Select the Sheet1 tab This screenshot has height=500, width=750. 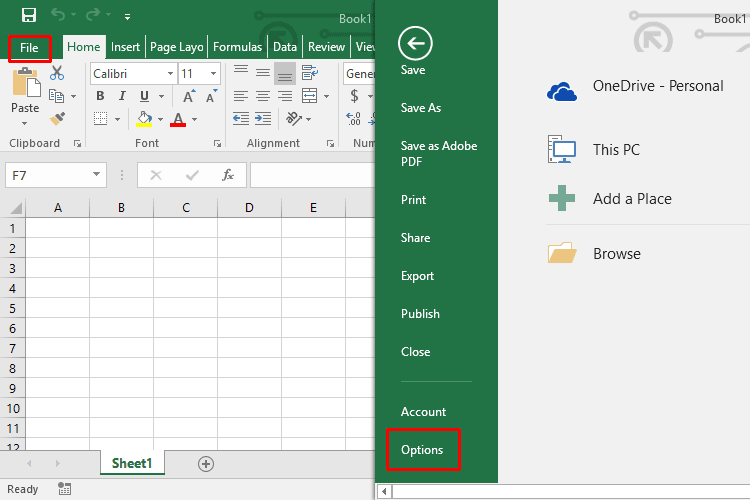click(132, 463)
